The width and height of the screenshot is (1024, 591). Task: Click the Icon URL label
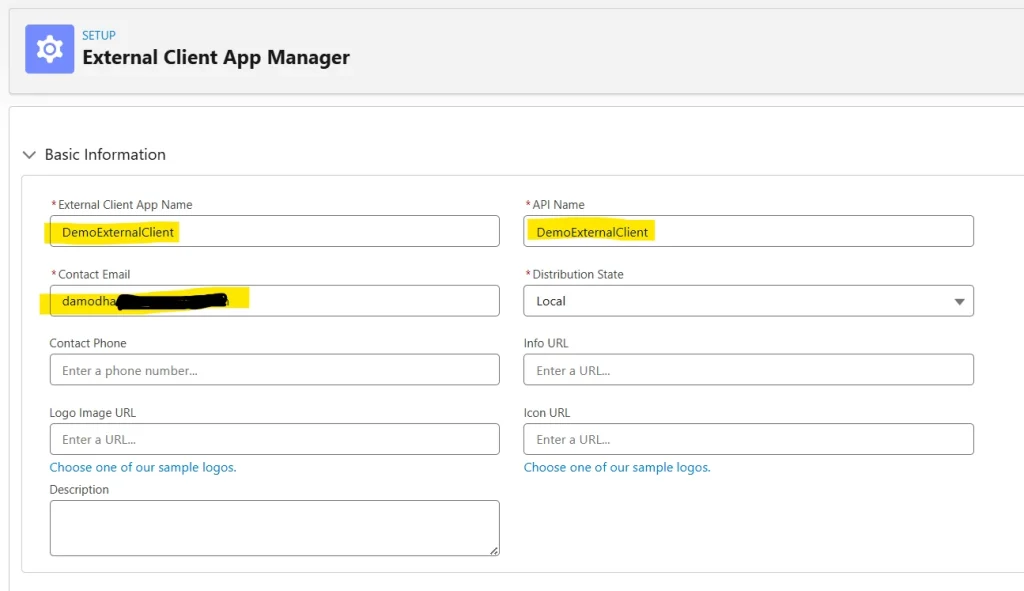click(x=547, y=413)
